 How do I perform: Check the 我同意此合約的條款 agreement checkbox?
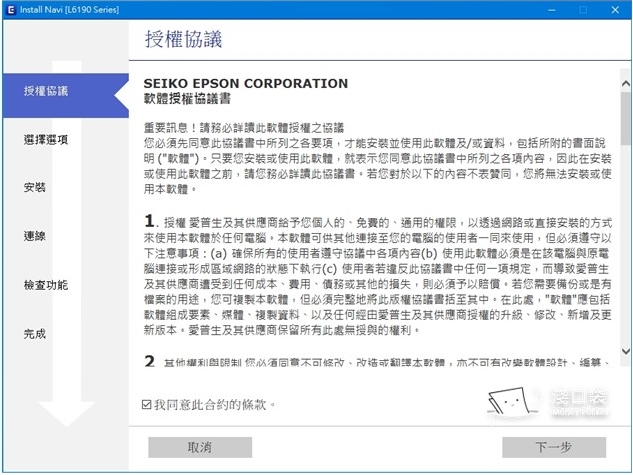click(146, 404)
